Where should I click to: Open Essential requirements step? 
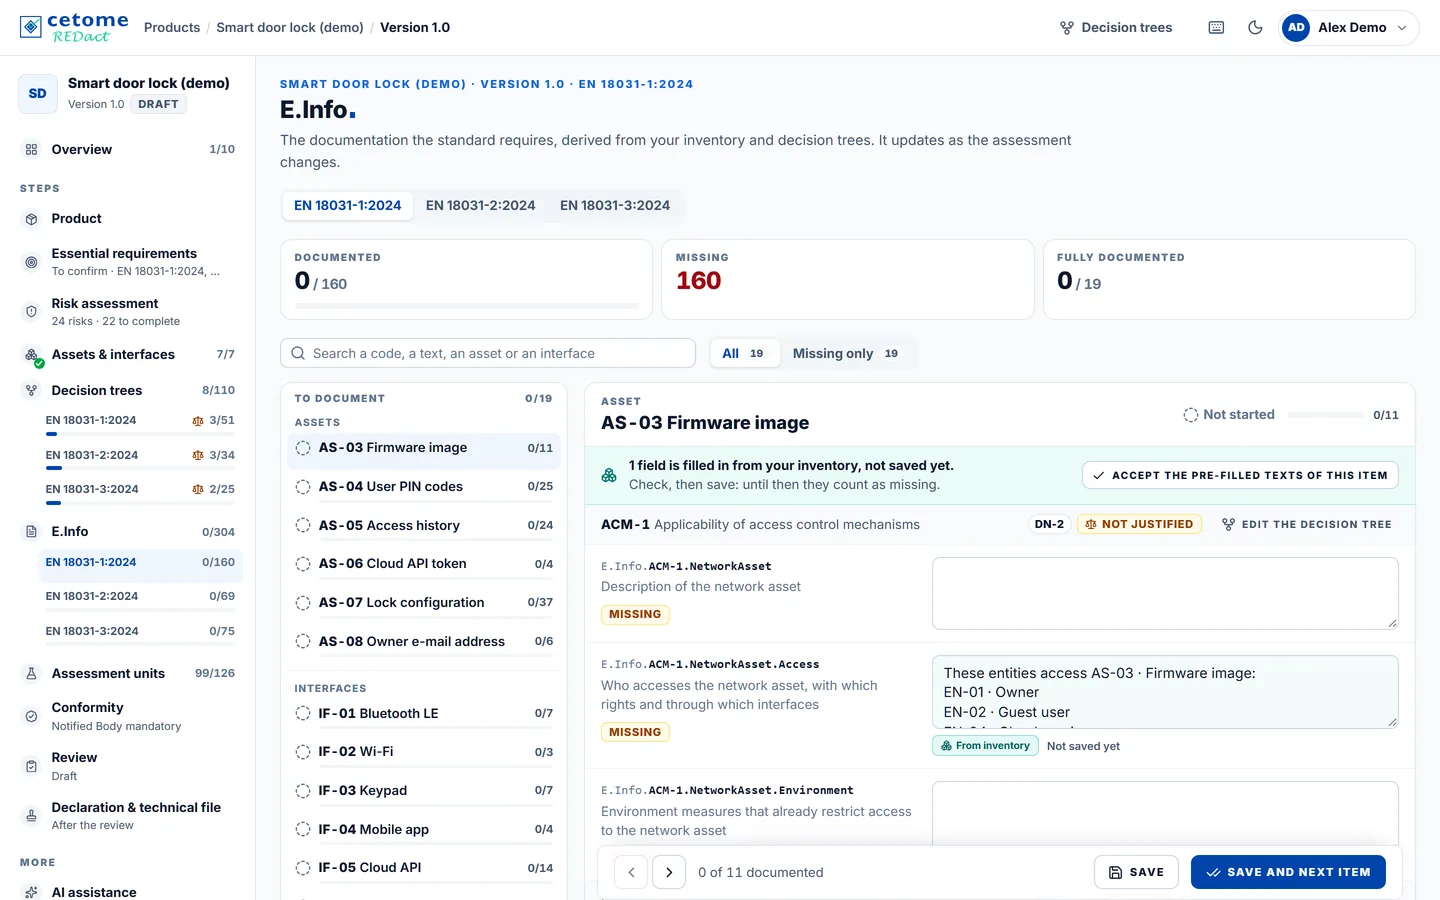coord(128,261)
